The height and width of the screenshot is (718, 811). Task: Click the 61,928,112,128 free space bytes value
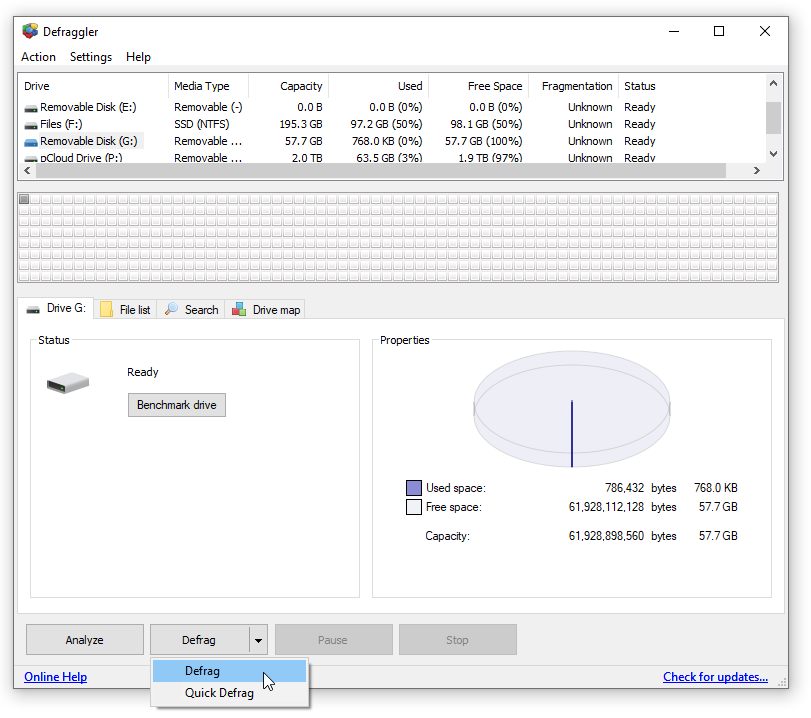(606, 507)
